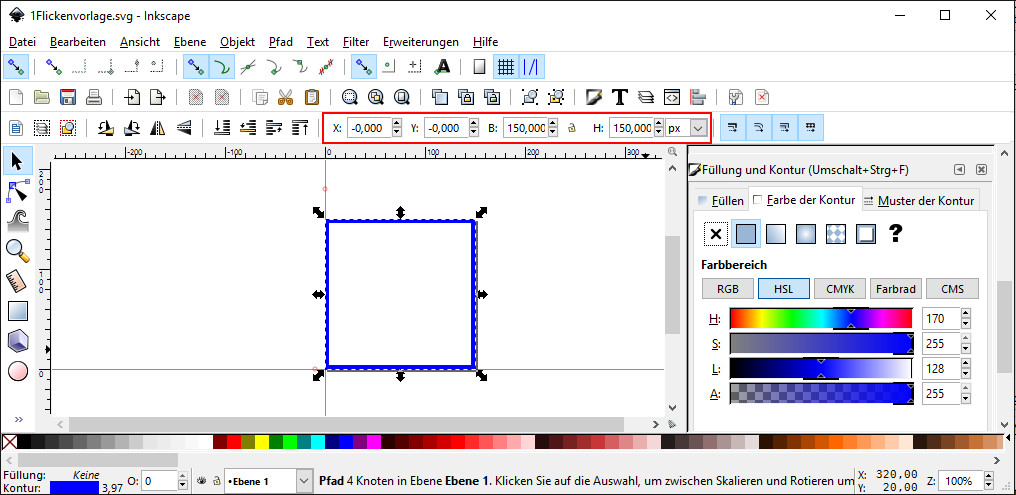Image resolution: width=1016 pixels, height=495 pixels.
Task: Select the RGB color mode button
Action: click(727, 289)
